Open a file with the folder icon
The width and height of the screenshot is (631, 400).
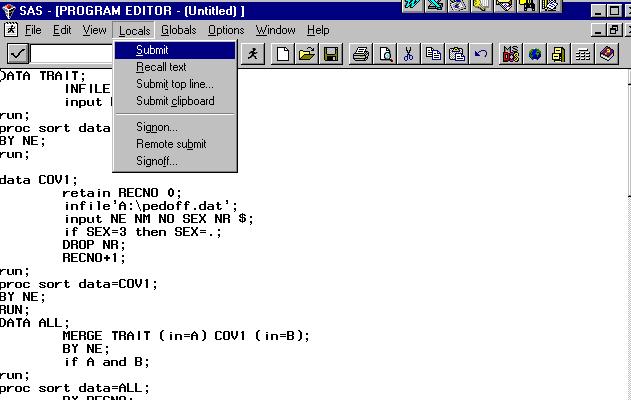(307, 54)
